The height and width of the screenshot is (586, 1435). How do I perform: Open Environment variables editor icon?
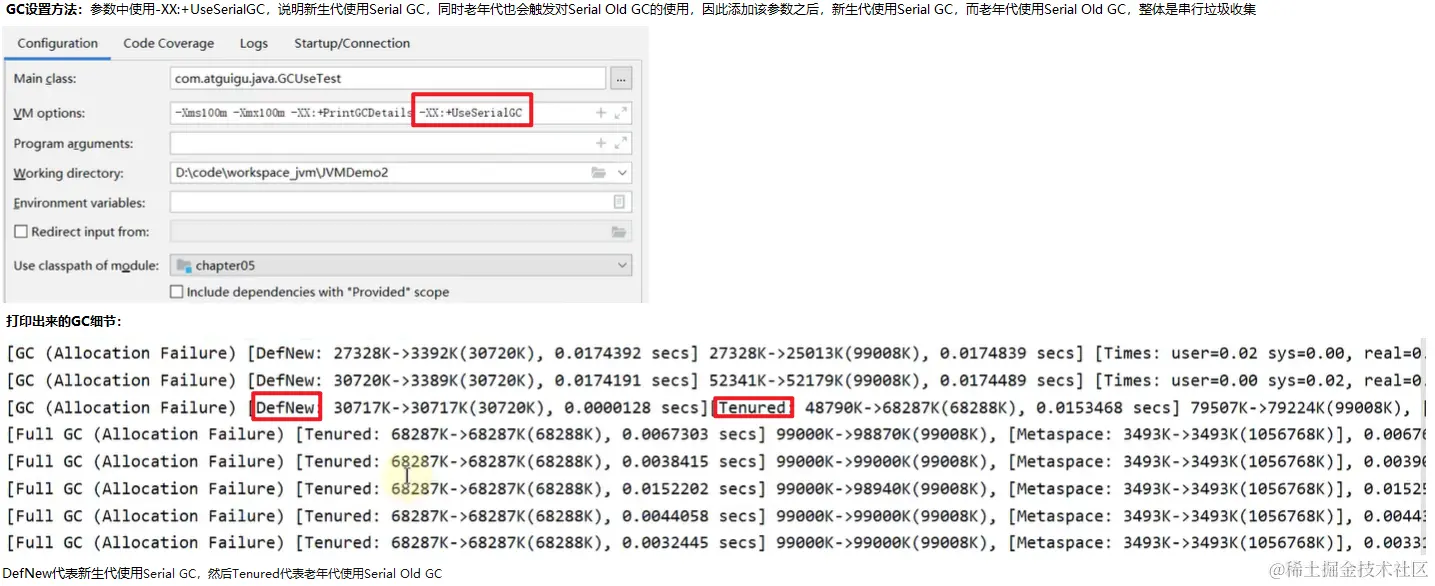coord(620,202)
